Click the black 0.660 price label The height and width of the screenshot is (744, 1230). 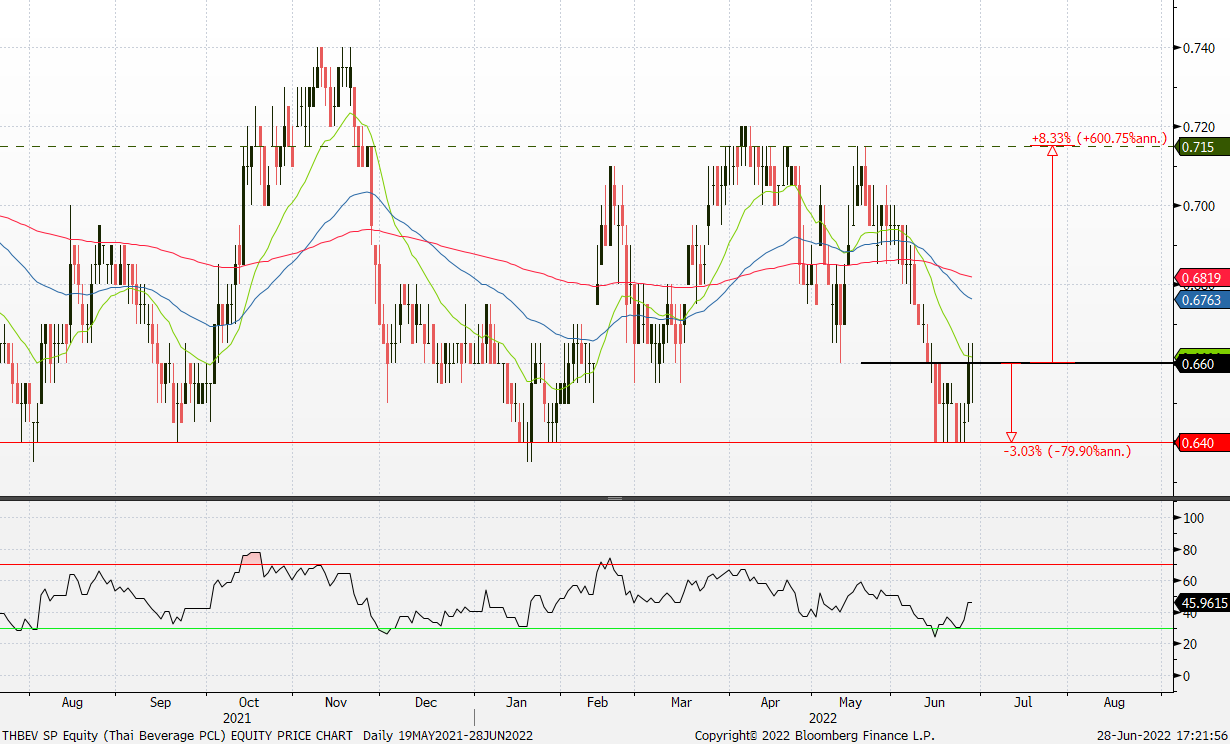point(1202,364)
